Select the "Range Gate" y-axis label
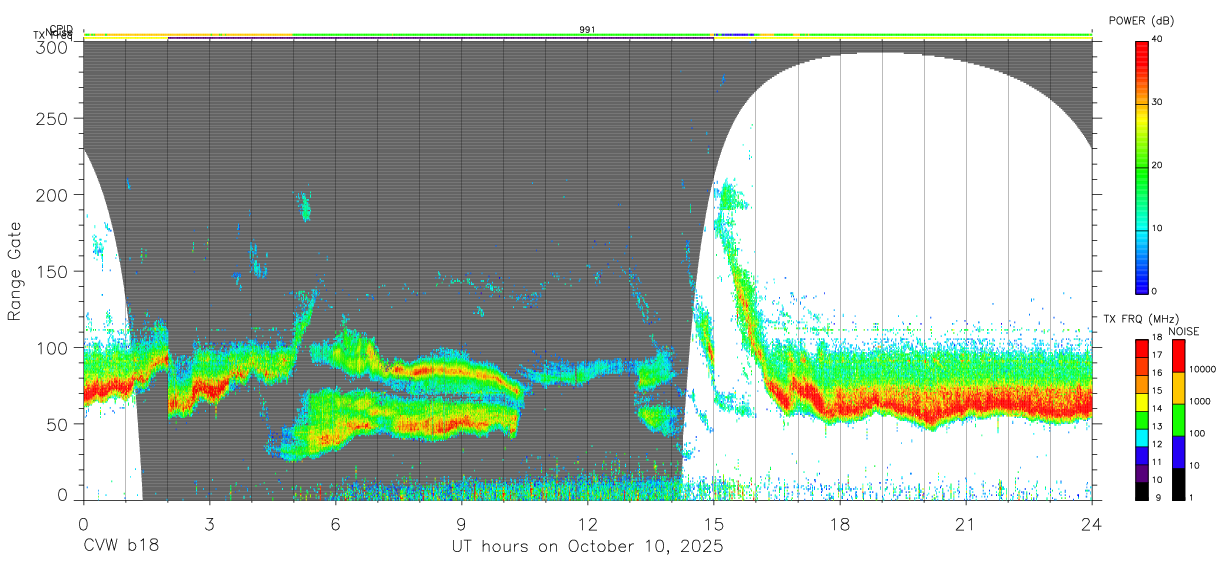Image resolution: width=1228 pixels, height=567 pixels. tap(15, 271)
